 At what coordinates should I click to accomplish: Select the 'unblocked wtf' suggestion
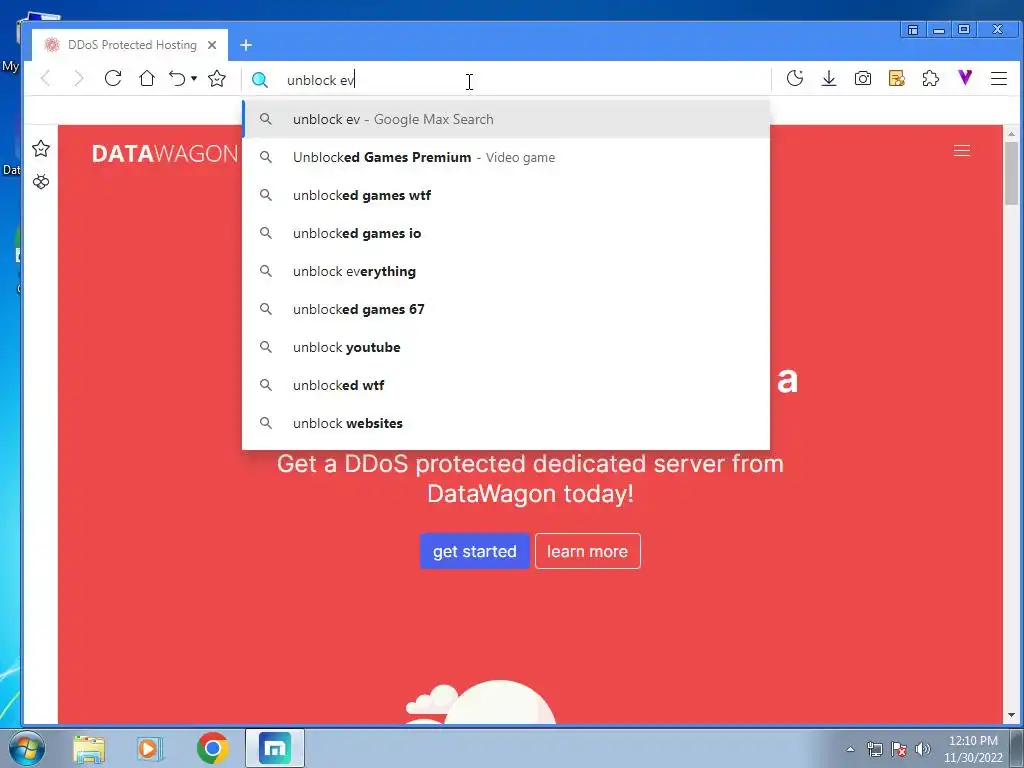pyautogui.click(x=506, y=385)
